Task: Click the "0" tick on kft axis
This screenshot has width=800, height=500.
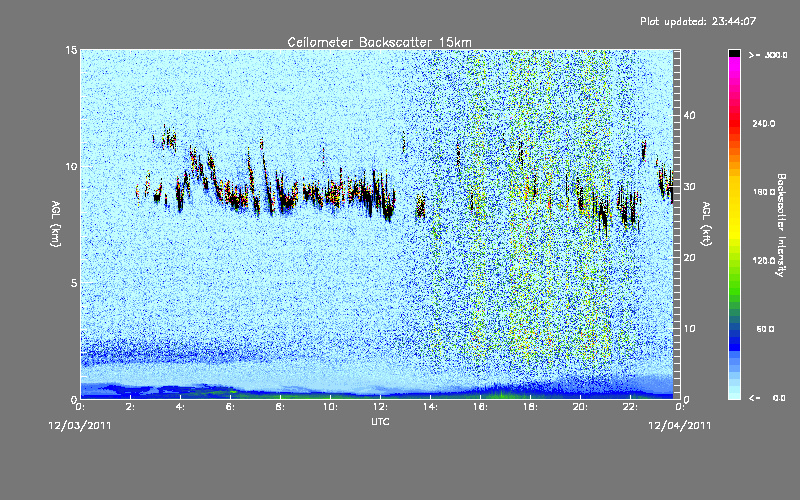Action: point(687,399)
